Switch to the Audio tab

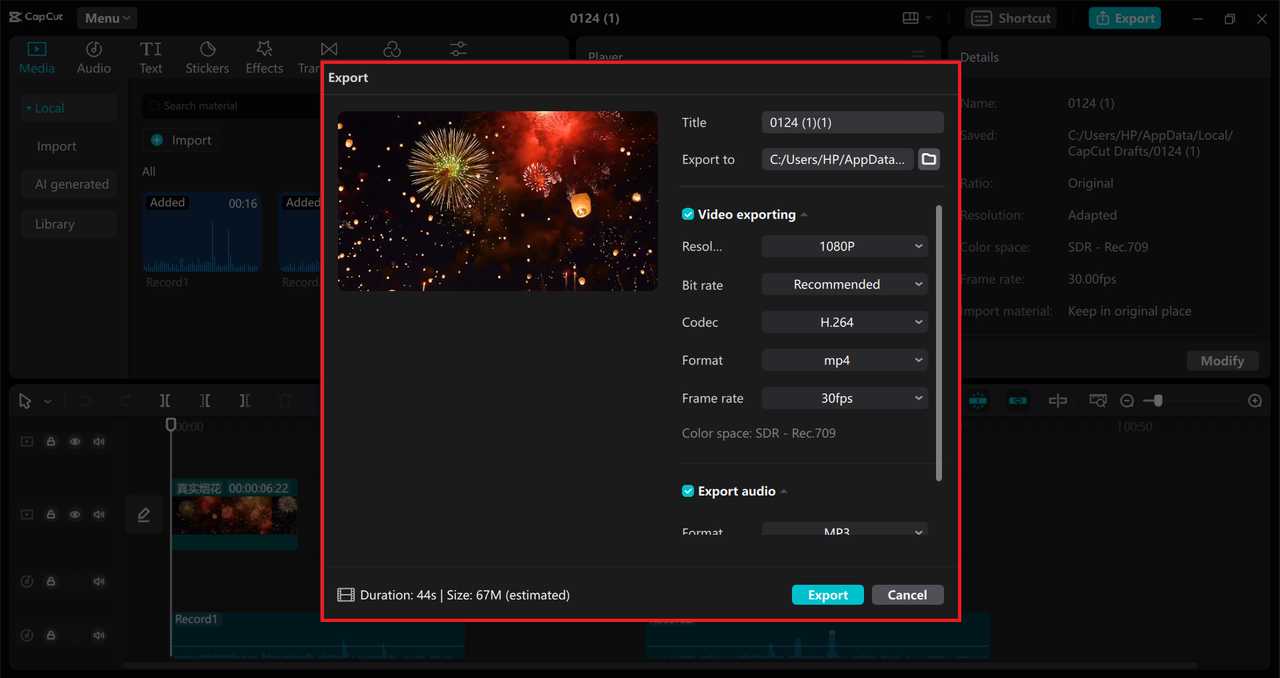pos(94,57)
